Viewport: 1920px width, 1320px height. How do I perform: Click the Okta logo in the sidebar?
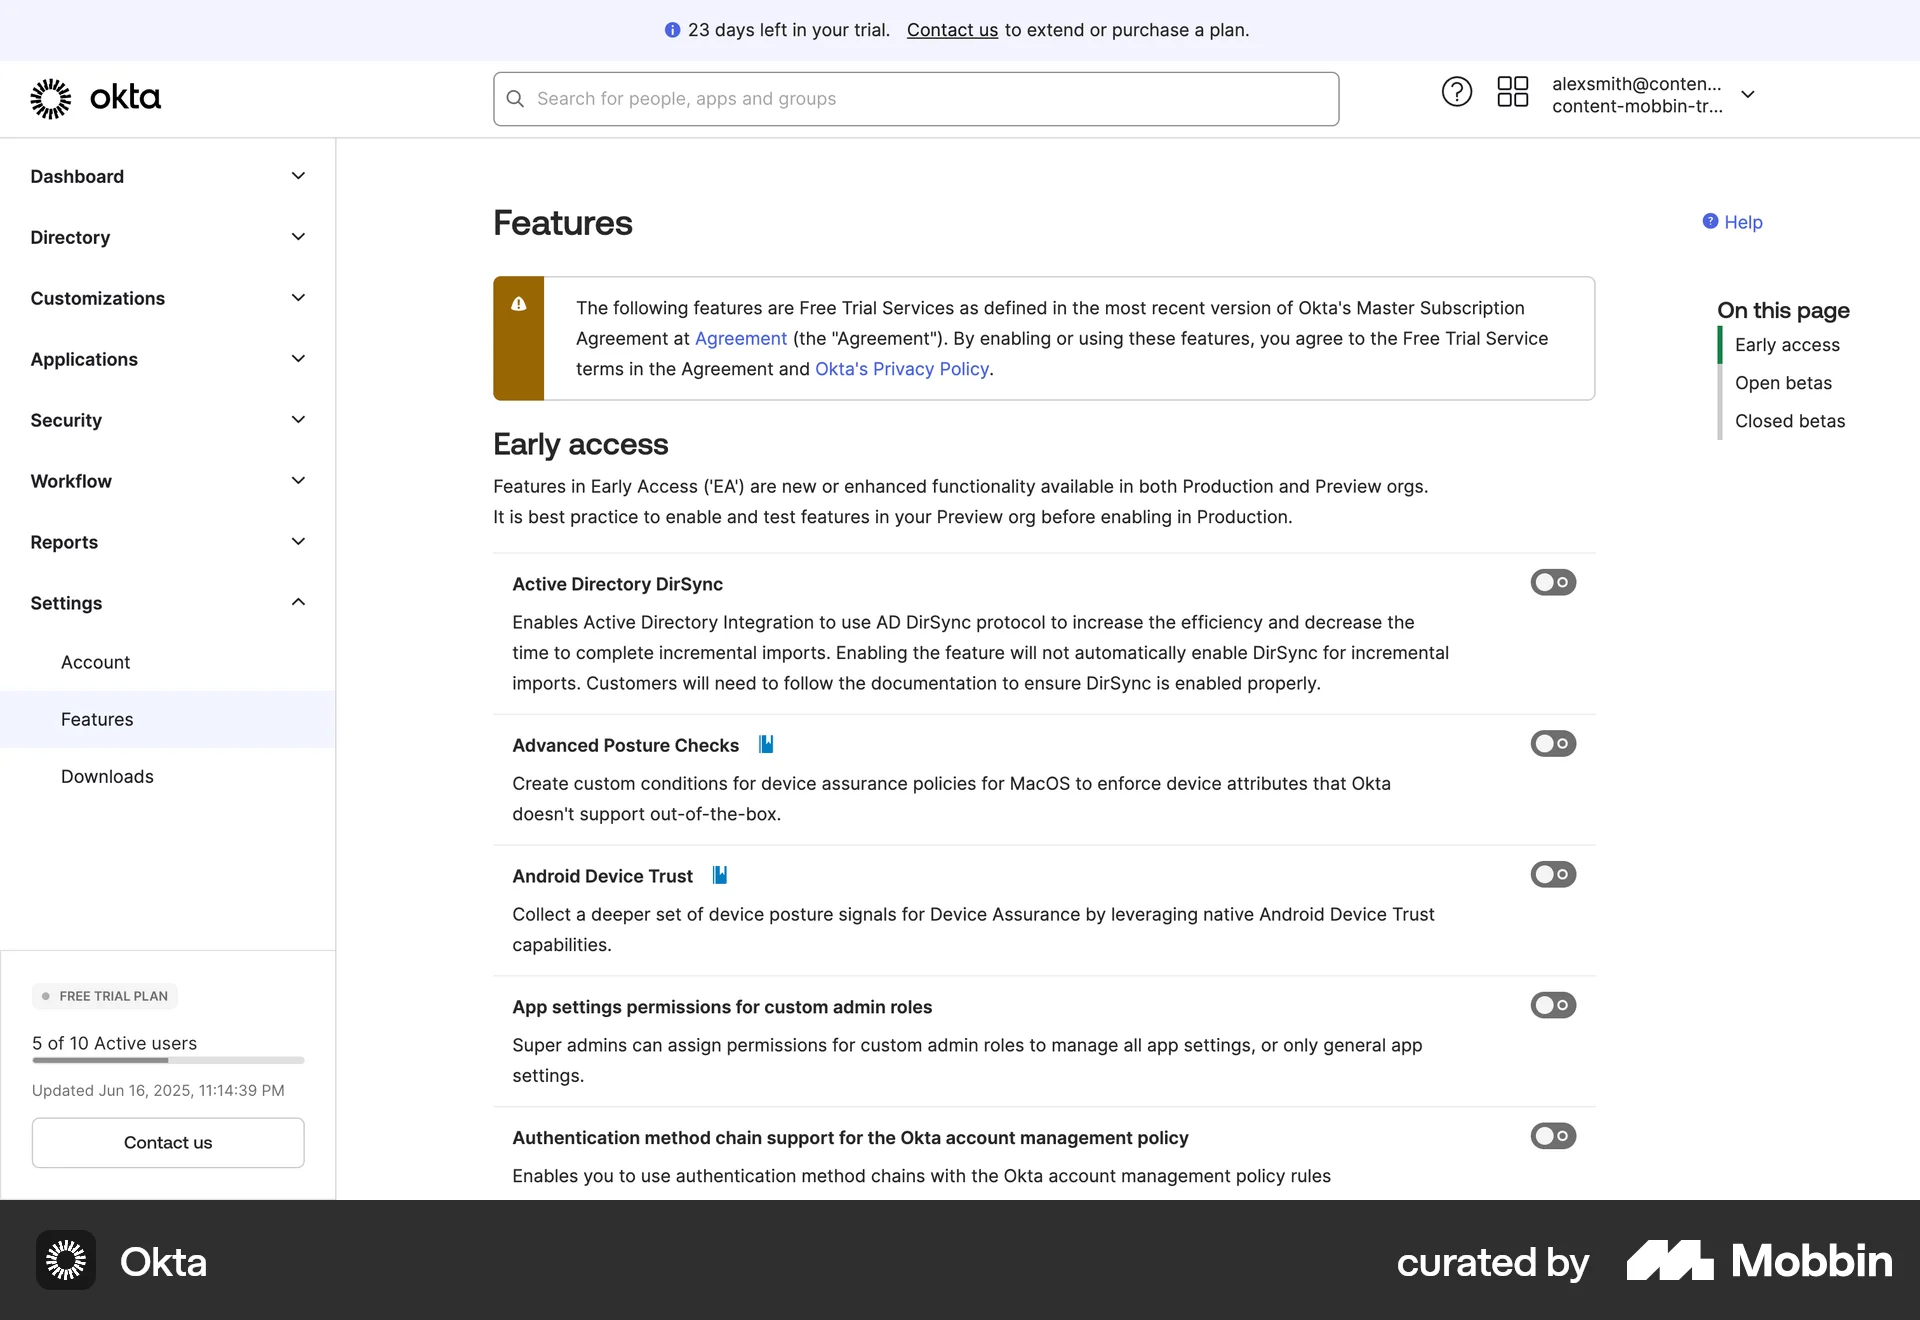pyautogui.click(x=95, y=97)
